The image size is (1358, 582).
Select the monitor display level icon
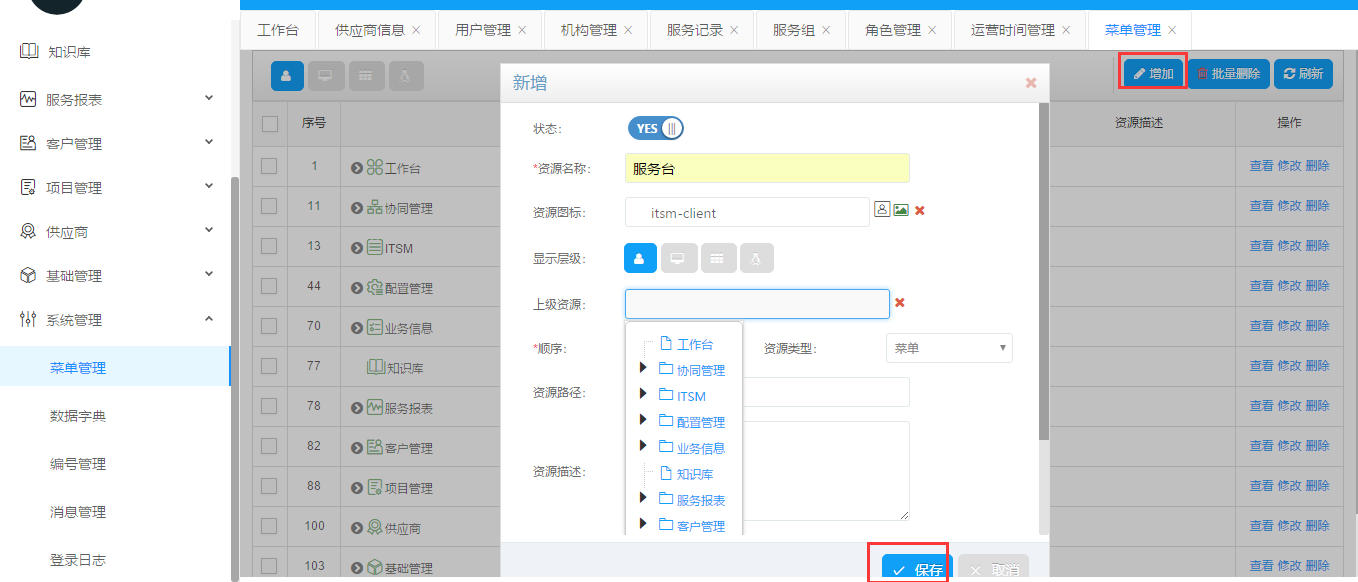point(679,257)
